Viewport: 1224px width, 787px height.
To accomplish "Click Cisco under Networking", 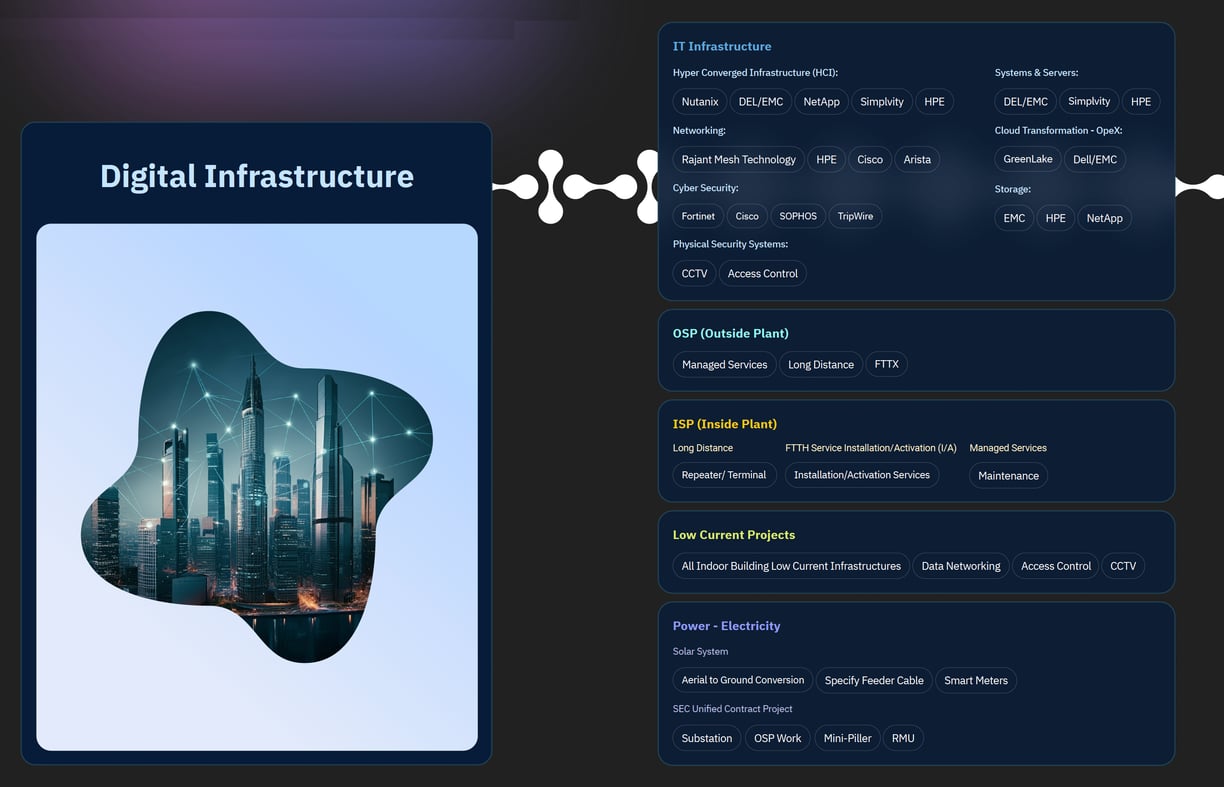I will click(x=870, y=160).
